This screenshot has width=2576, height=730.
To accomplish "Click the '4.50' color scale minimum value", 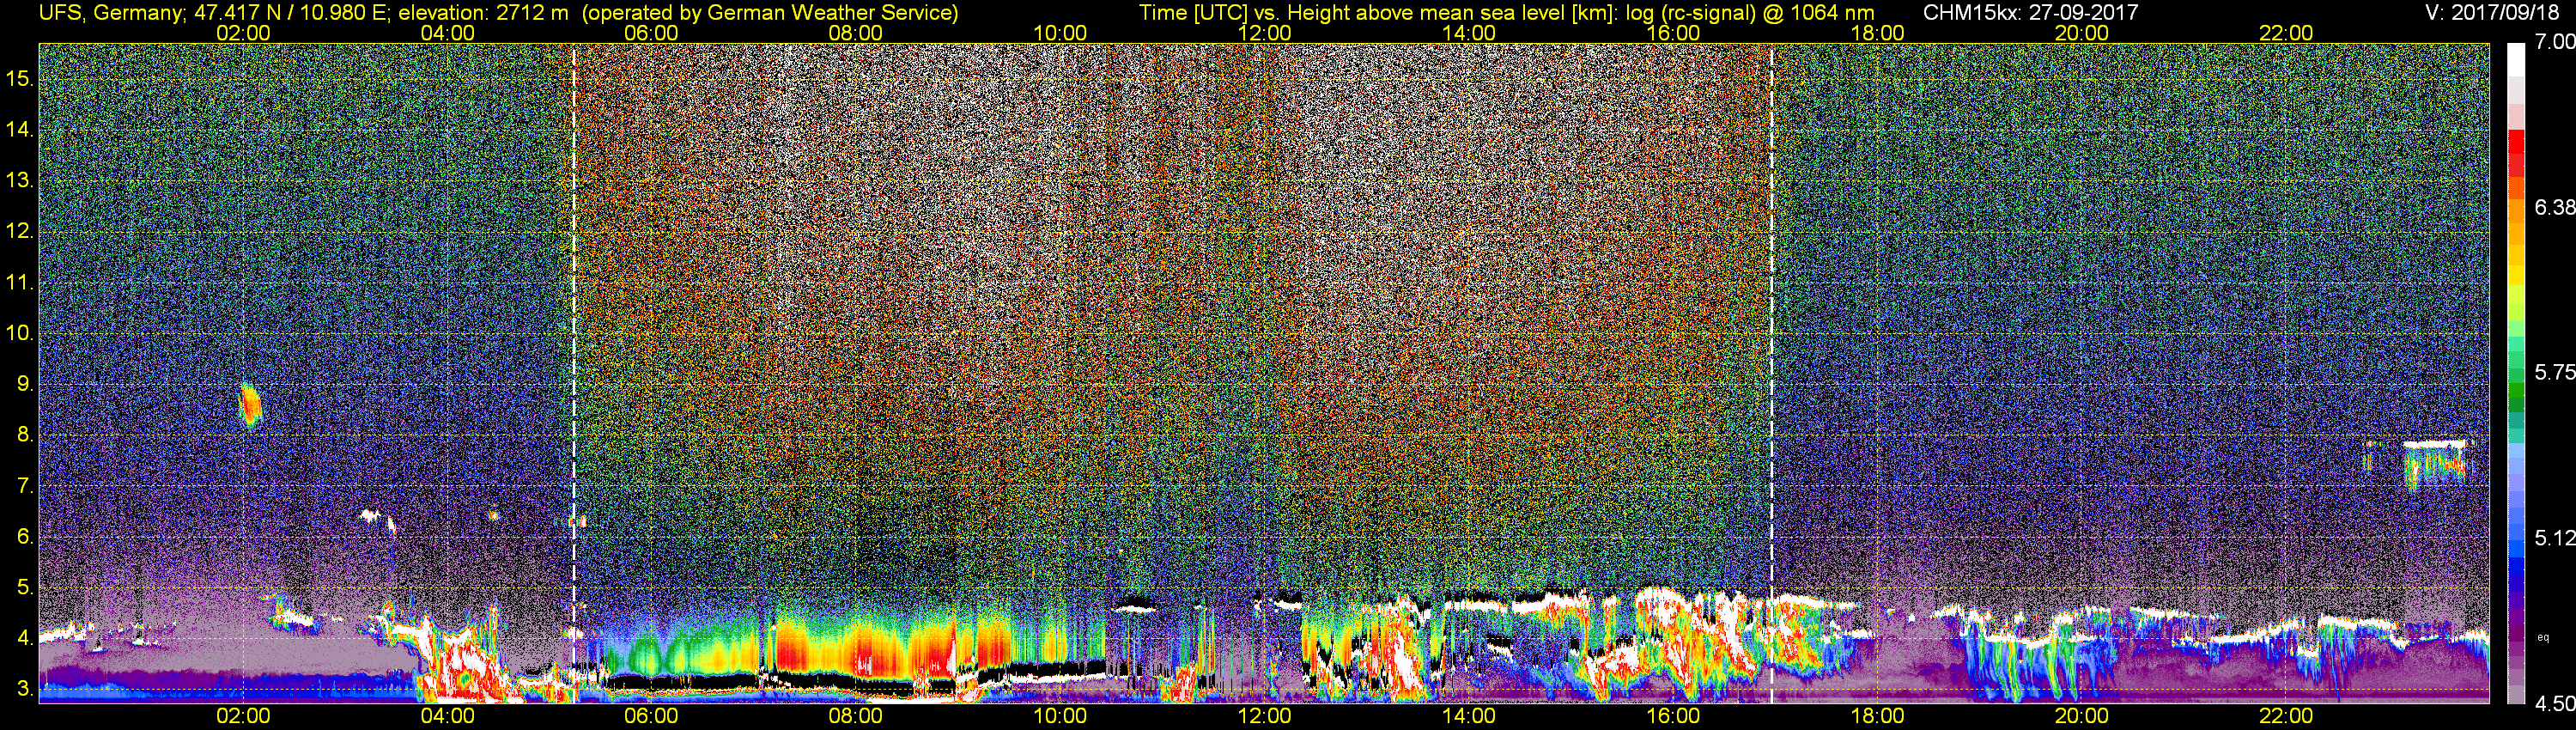I will (x=2555, y=704).
